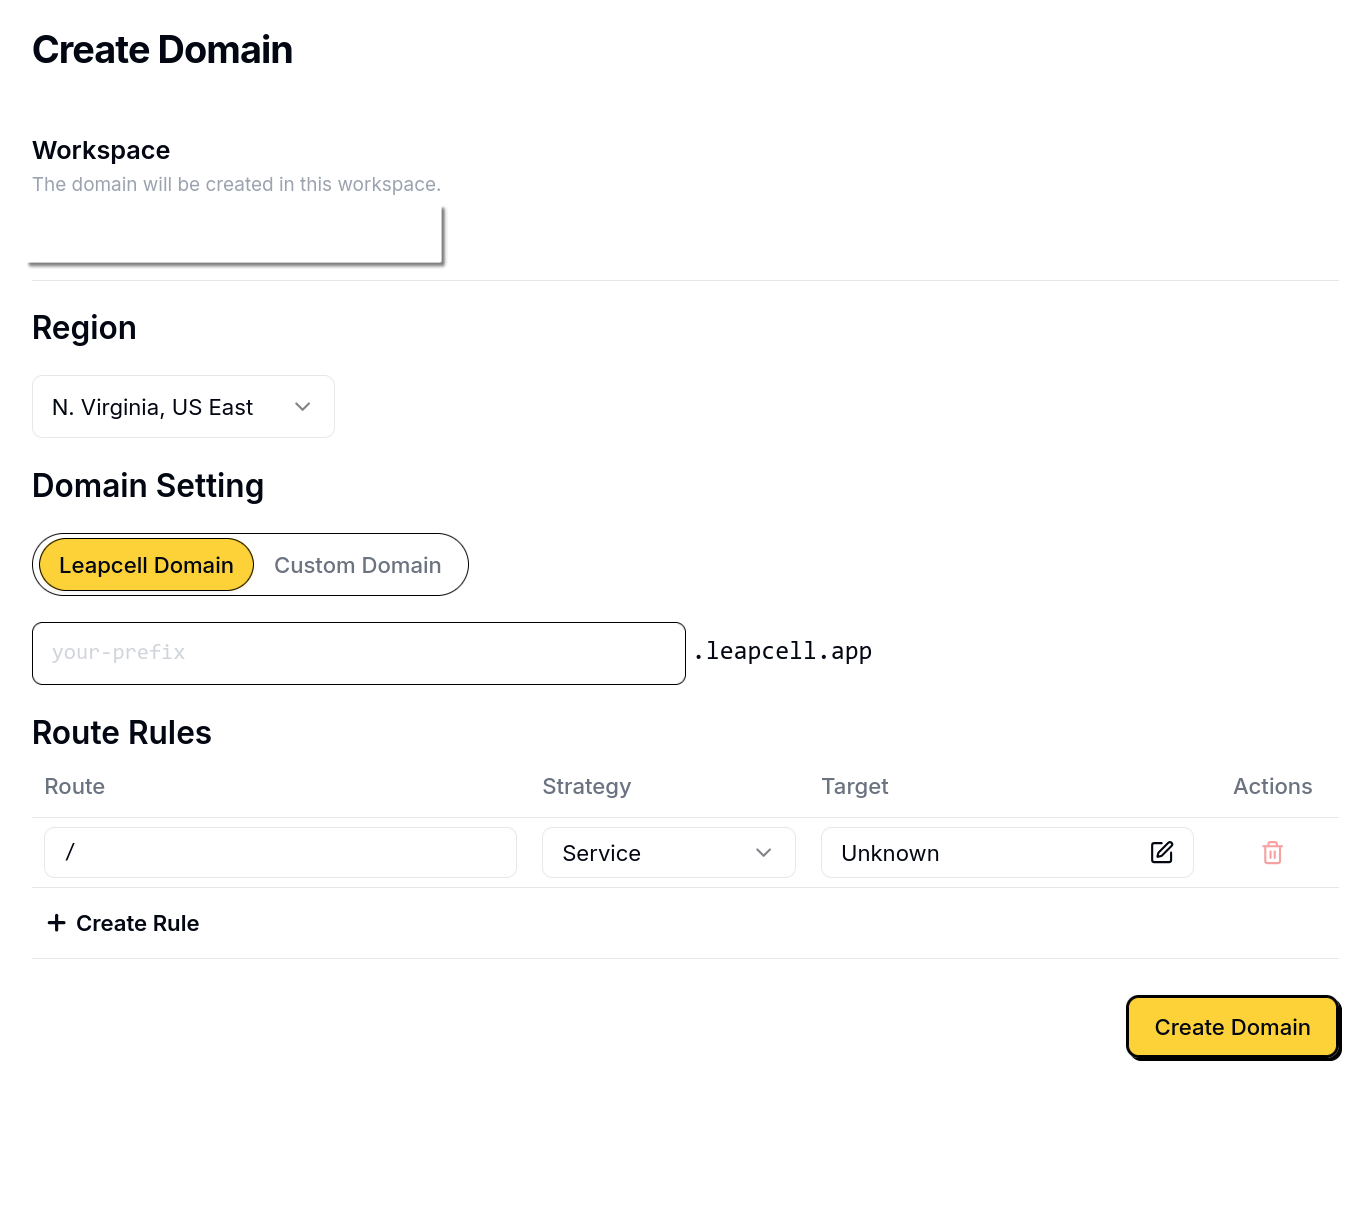Select the Leapcell Domain option
The height and width of the screenshot is (1224, 1367).
pyautogui.click(x=146, y=565)
